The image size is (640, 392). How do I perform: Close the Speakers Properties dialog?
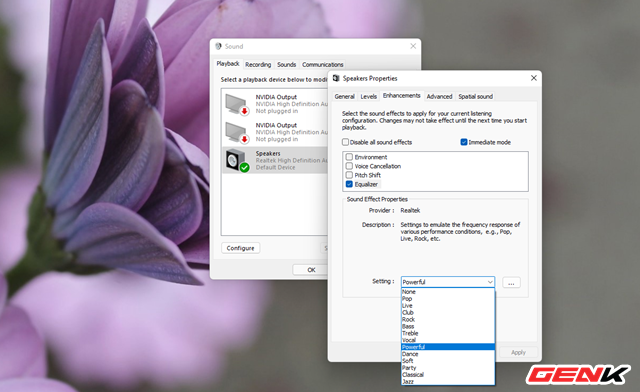(533, 78)
